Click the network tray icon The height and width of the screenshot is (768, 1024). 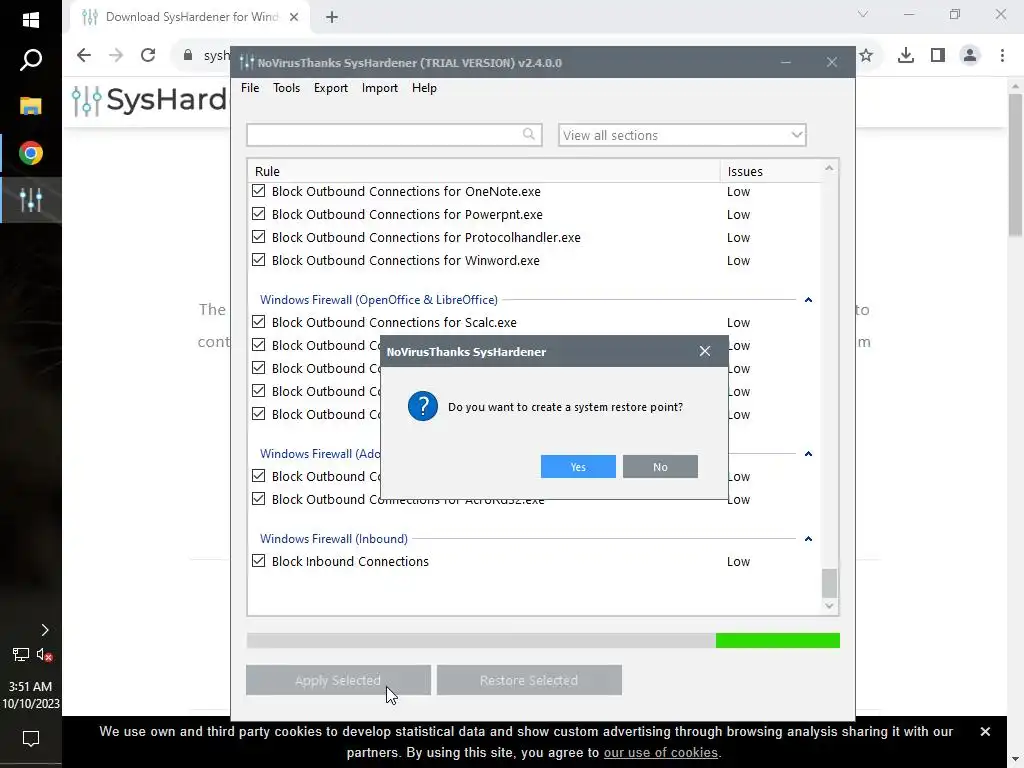(x=20, y=654)
